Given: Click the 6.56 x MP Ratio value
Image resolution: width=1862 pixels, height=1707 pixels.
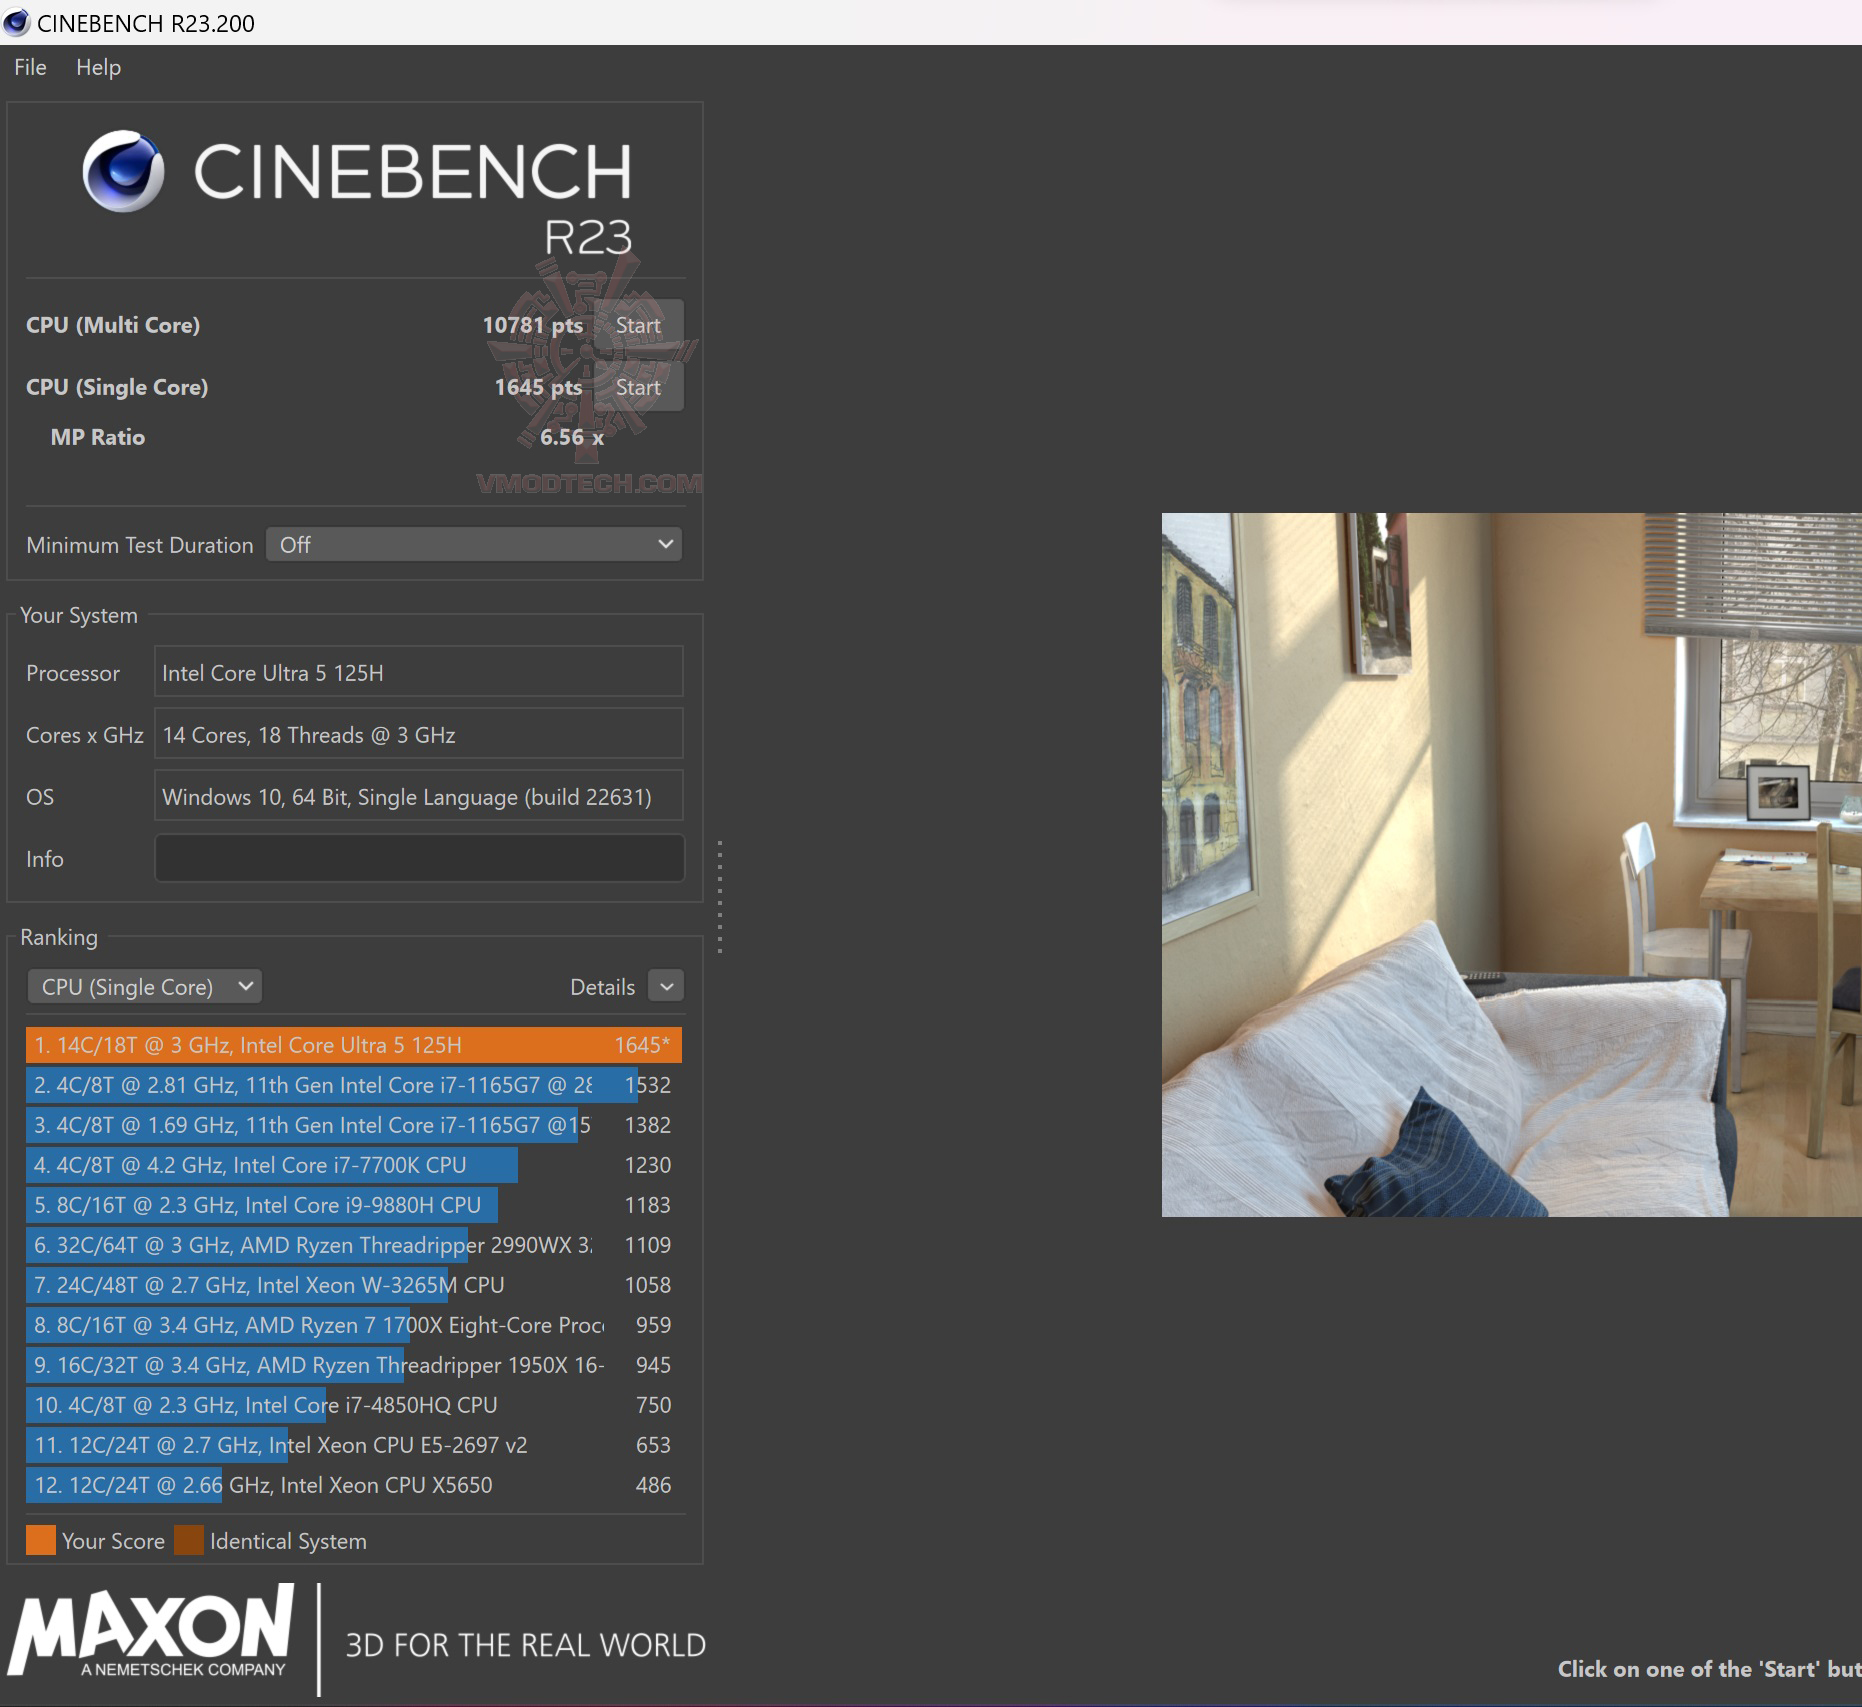Looking at the screenshot, I should click(572, 437).
